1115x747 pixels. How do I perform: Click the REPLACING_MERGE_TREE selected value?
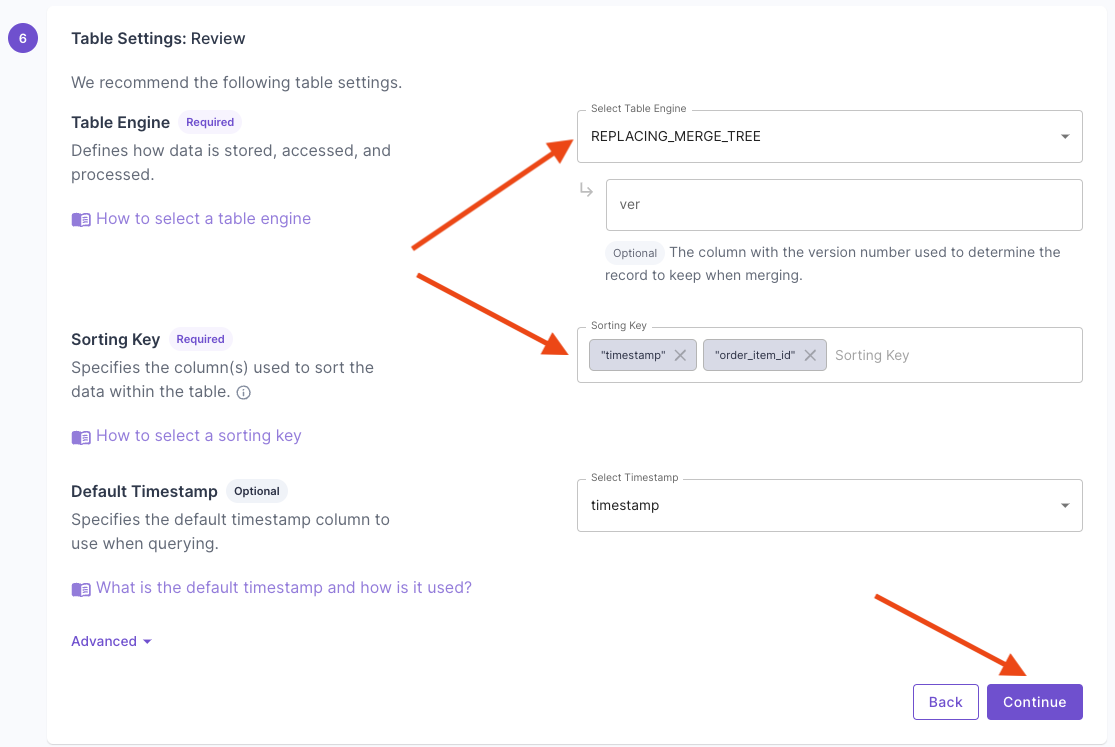tap(676, 136)
